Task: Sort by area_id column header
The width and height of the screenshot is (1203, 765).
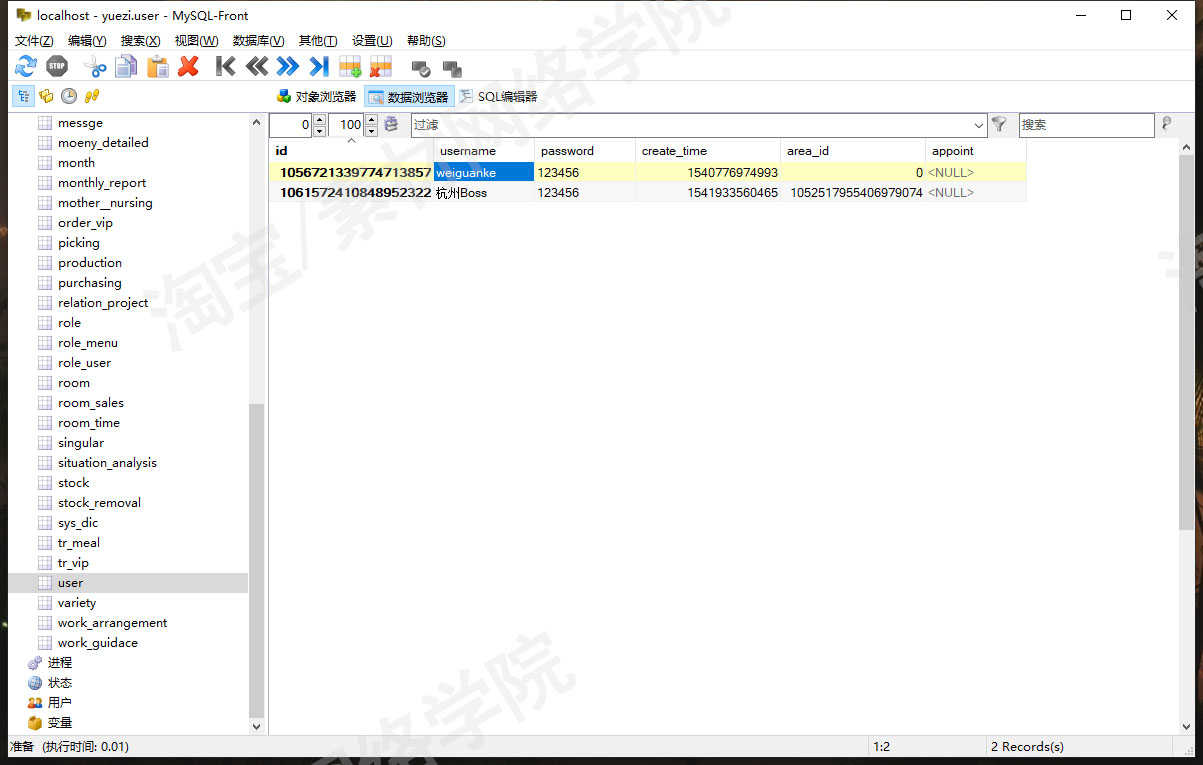Action: click(853, 151)
